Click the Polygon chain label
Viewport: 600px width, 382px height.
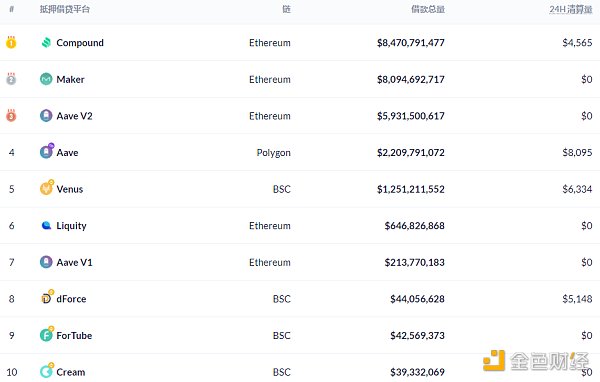click(x=274, y=153)
